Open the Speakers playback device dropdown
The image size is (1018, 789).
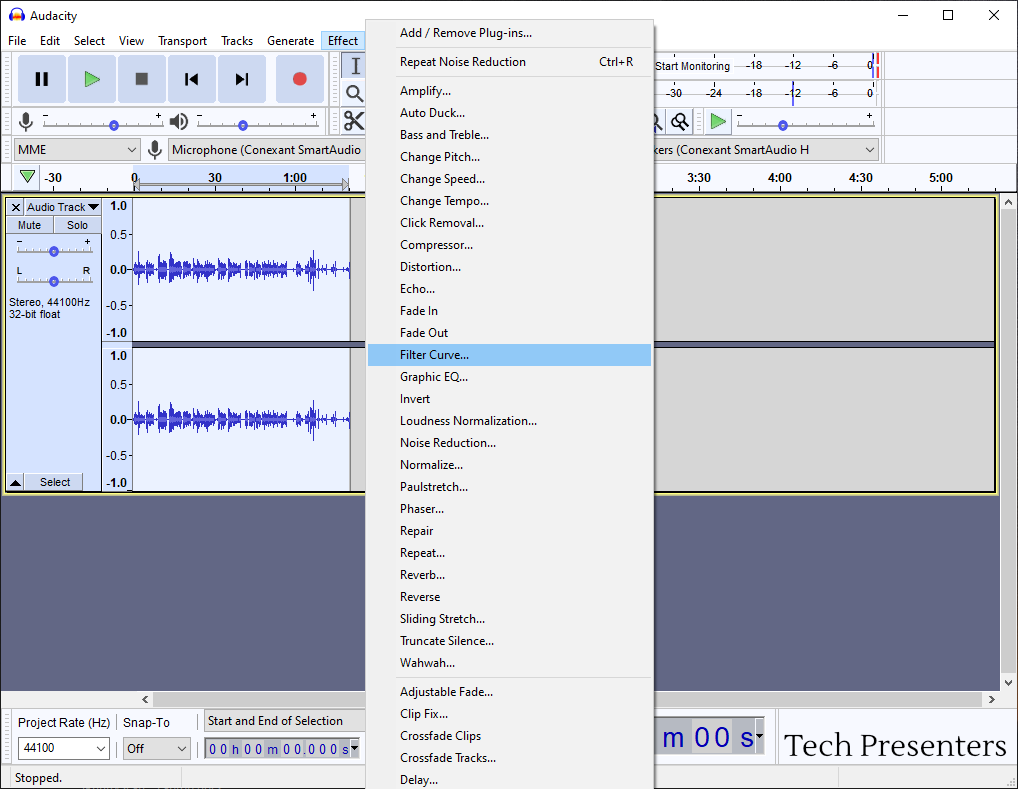pos(766,150)
